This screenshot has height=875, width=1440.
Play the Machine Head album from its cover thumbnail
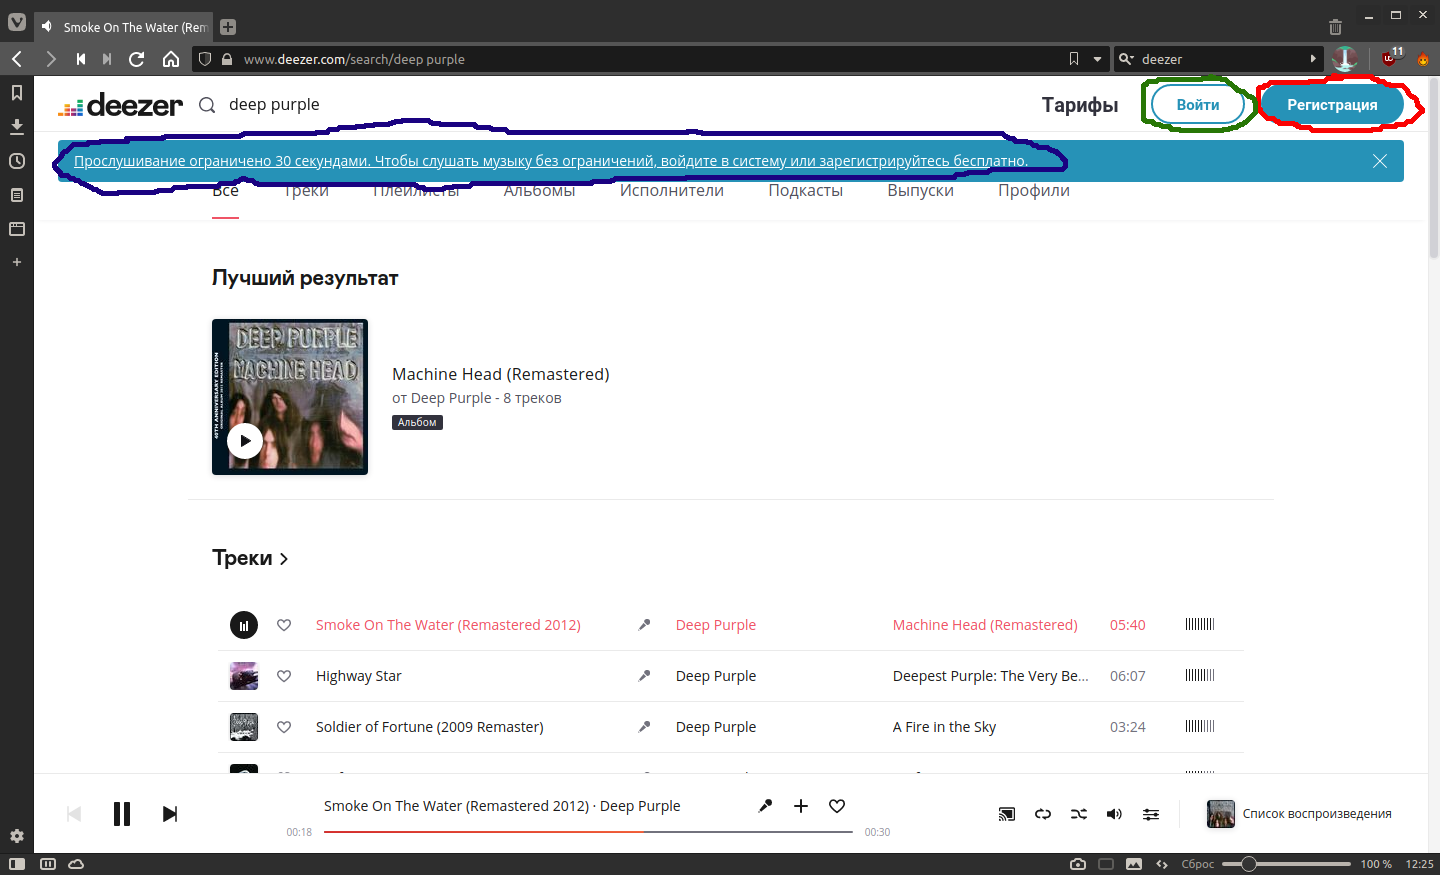pos(245,440)
